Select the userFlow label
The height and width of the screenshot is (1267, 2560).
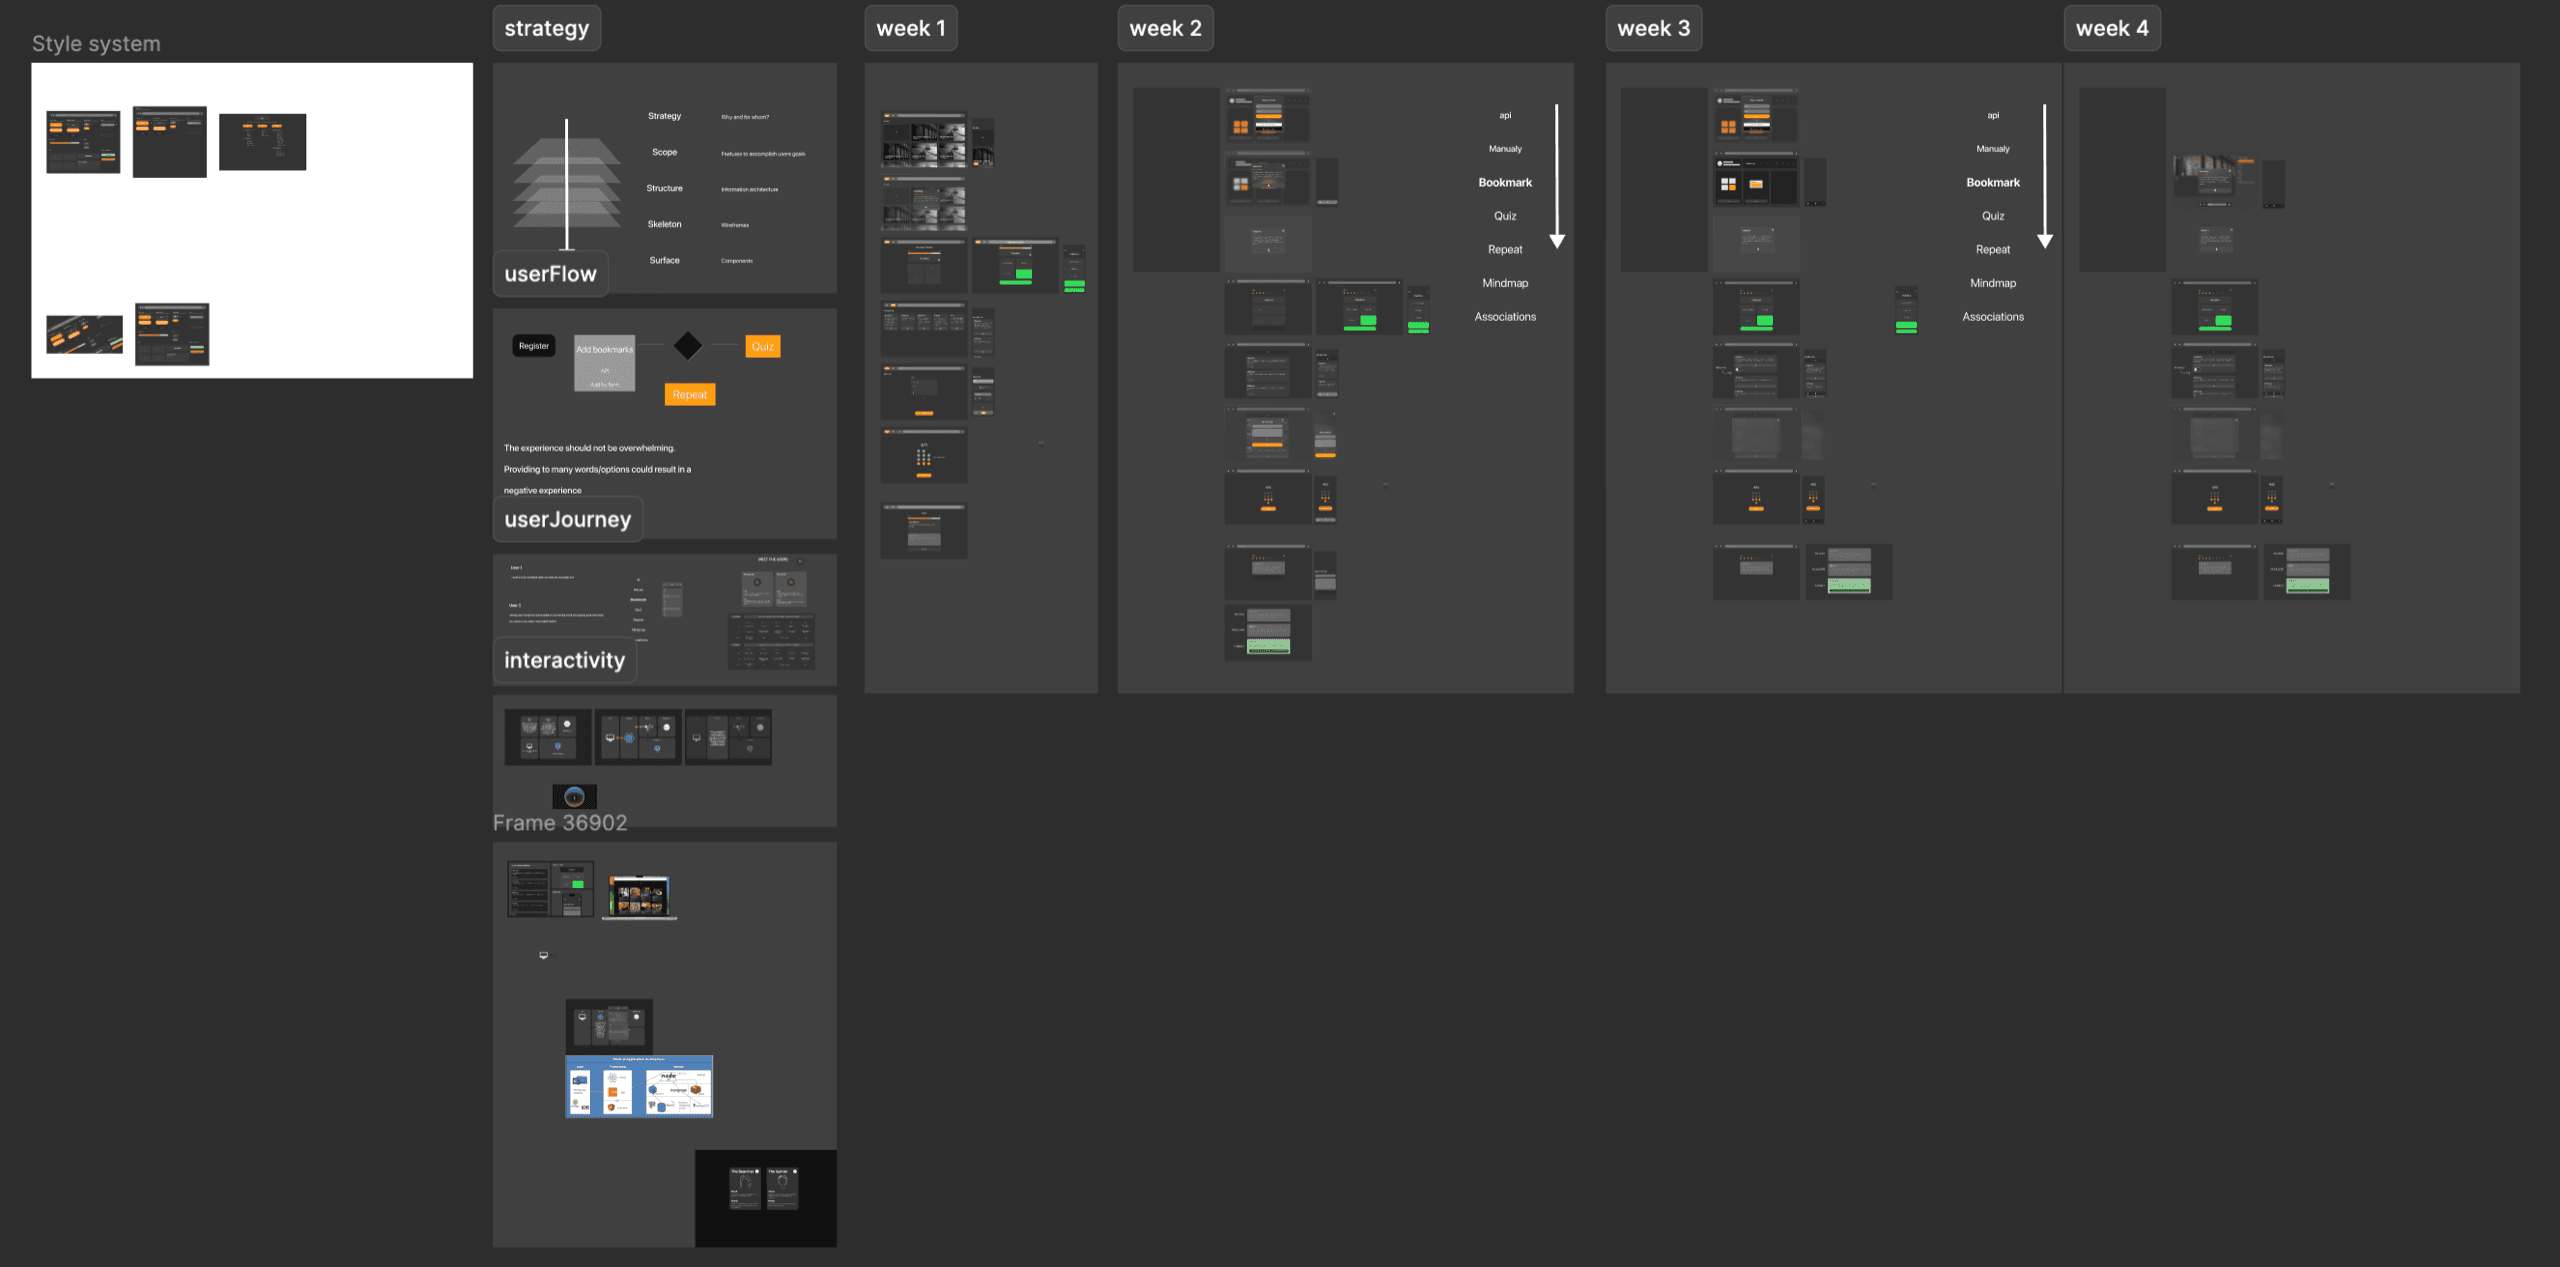(551, 274)
